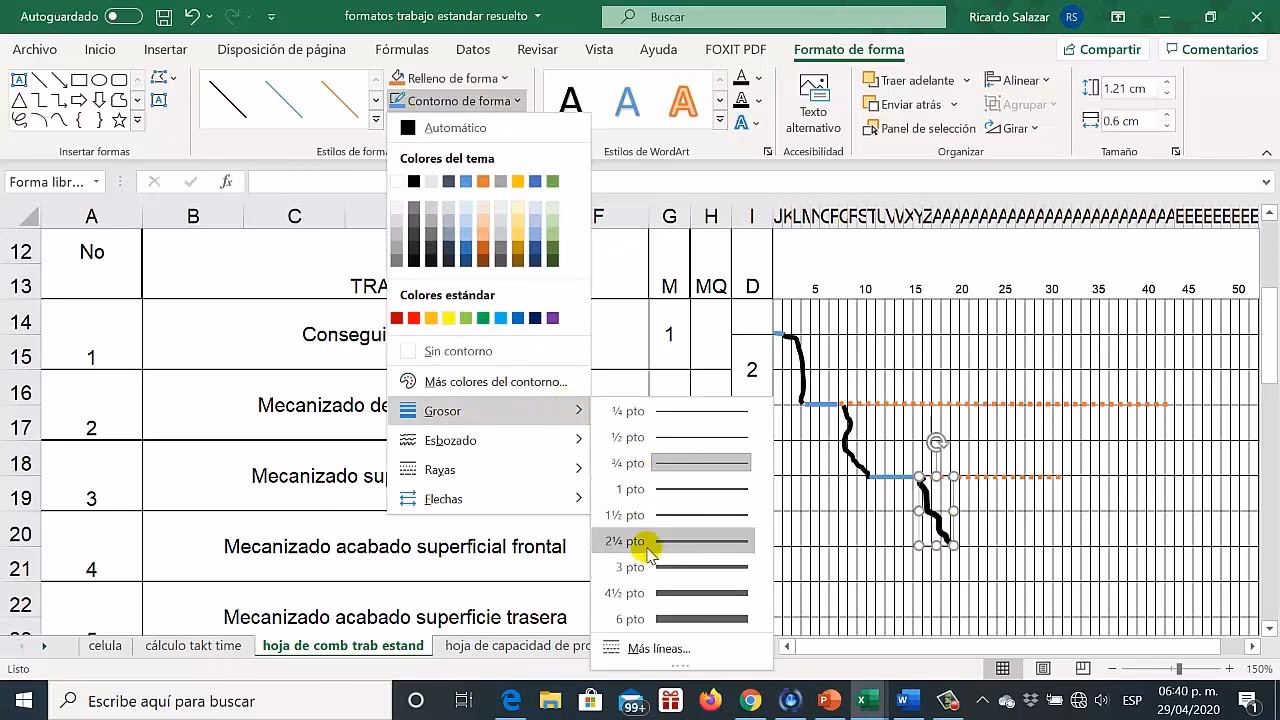The width and height of the screenshot is (1280, 720).
Task: Click the Texto alternativo icon
Action: tap(813, 92)
